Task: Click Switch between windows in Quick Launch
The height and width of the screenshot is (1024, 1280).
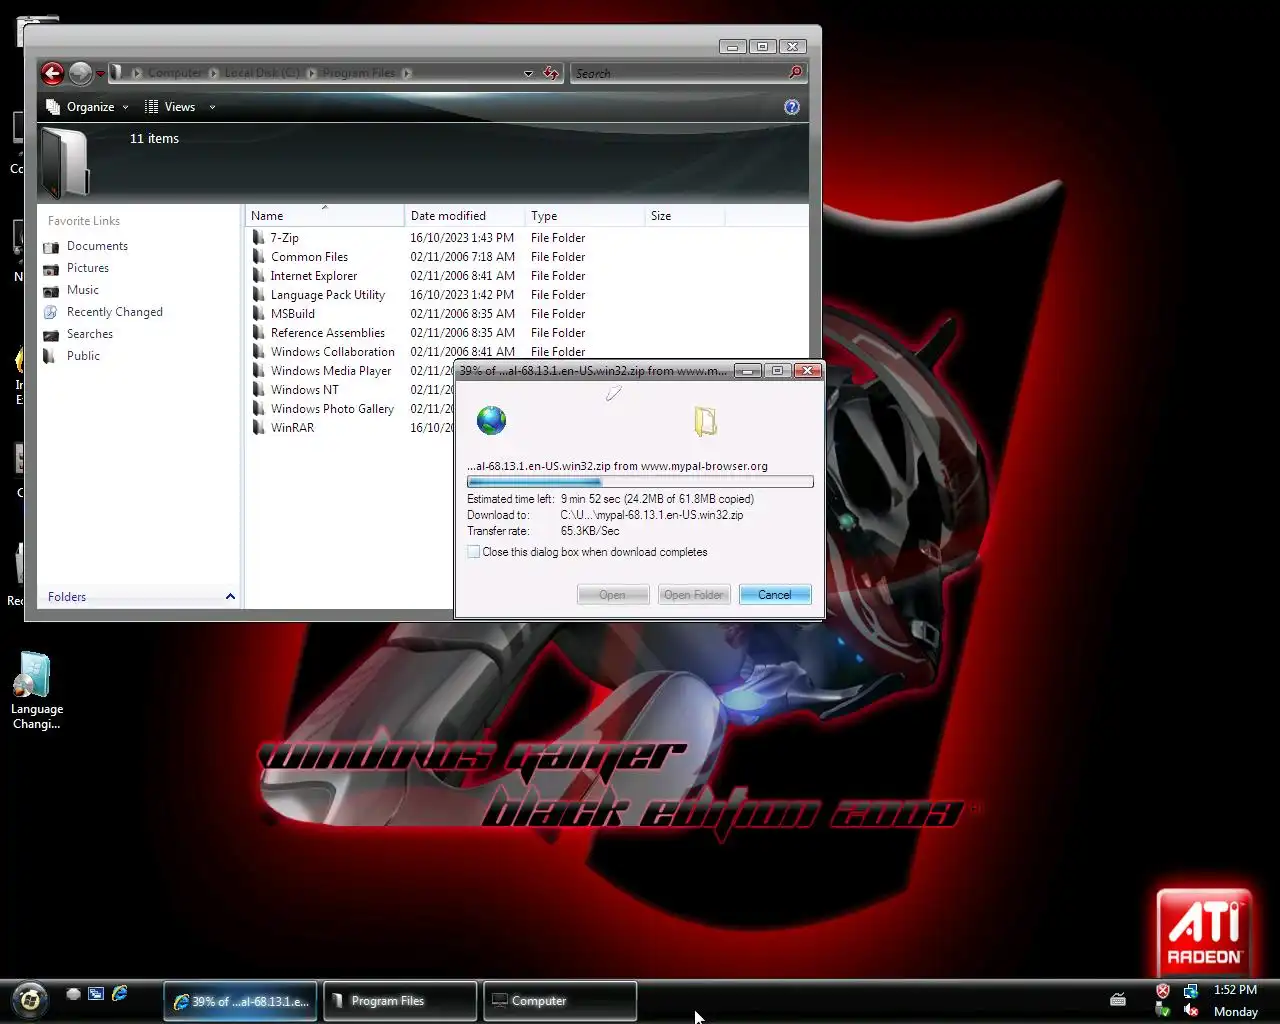Action: point(96,994)
